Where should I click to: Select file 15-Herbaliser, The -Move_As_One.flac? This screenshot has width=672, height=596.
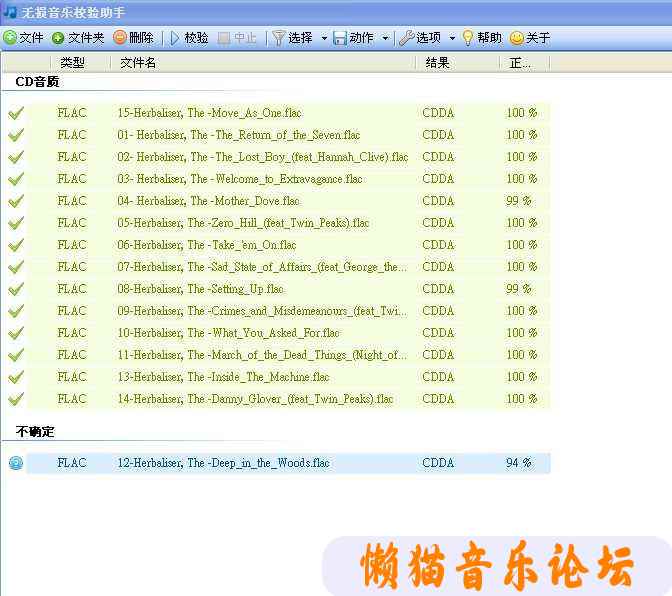coord(210,113)
